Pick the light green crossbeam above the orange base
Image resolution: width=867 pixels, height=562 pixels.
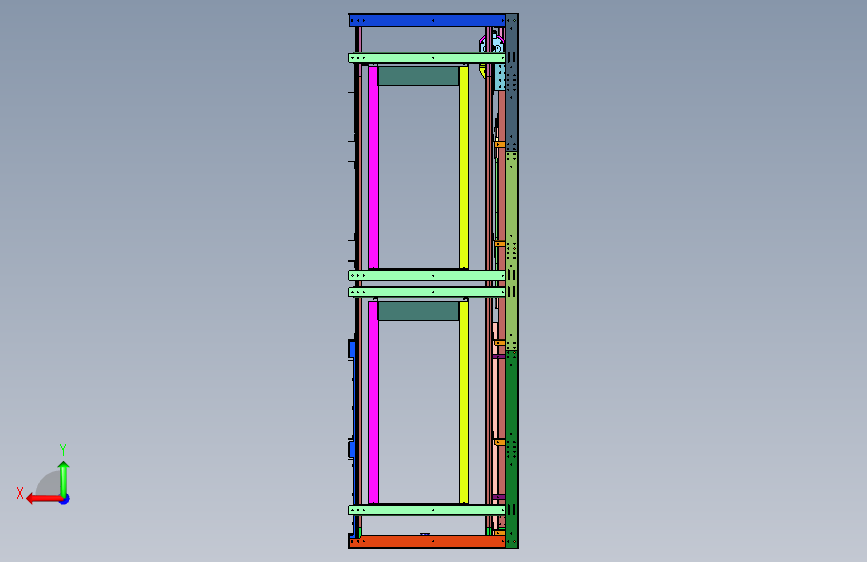[427, 510]
